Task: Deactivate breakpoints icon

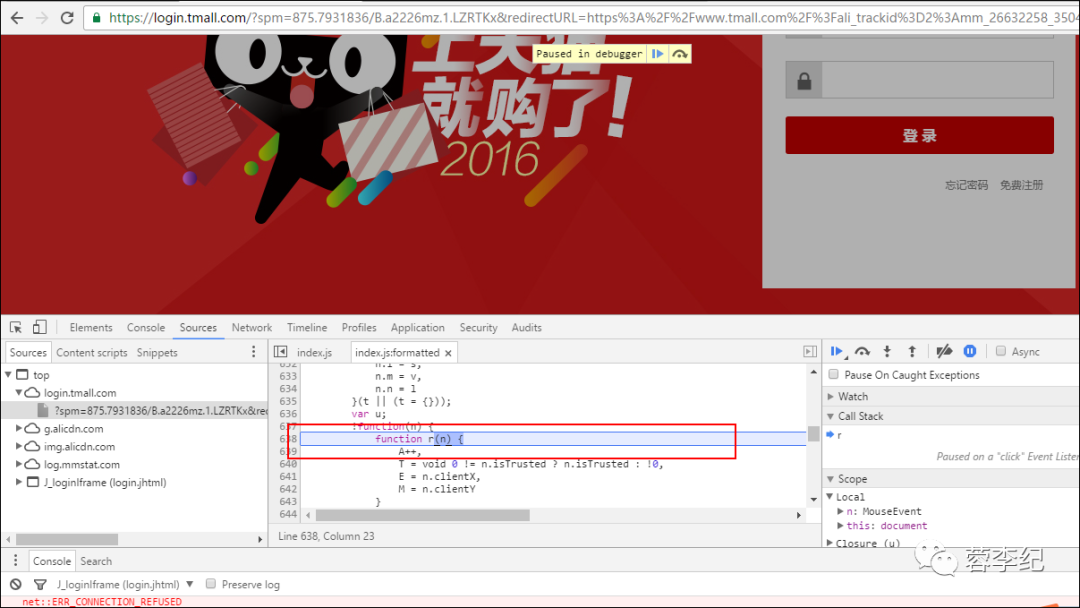Action: click(x=944, y=351)
